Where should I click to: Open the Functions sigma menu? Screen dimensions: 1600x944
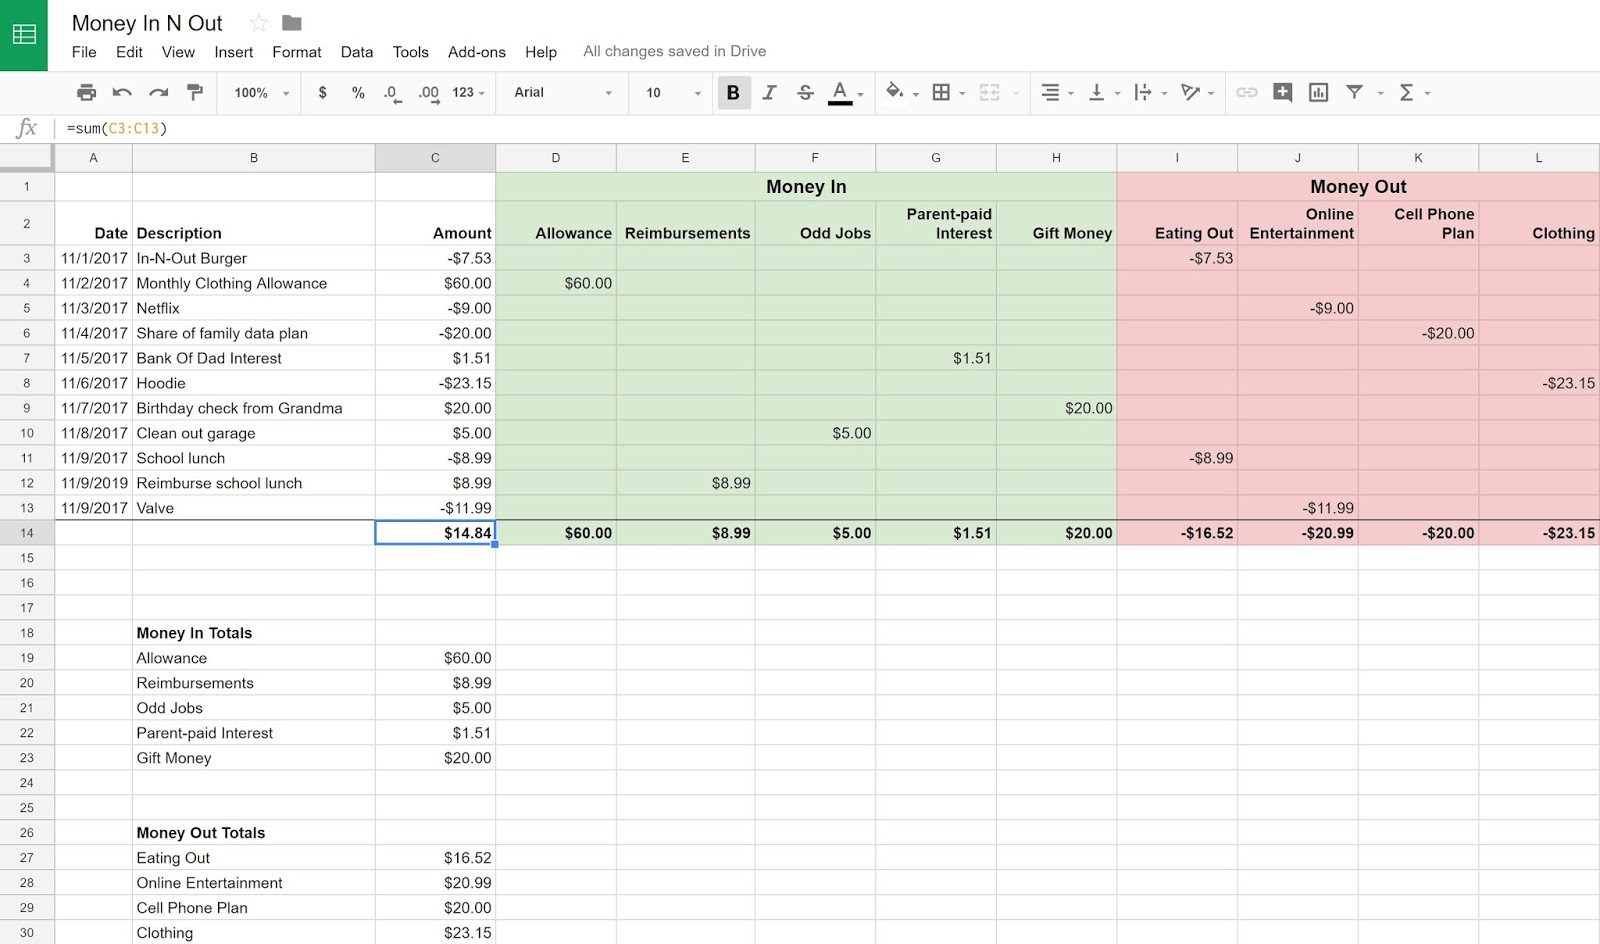click(1406, 92)
